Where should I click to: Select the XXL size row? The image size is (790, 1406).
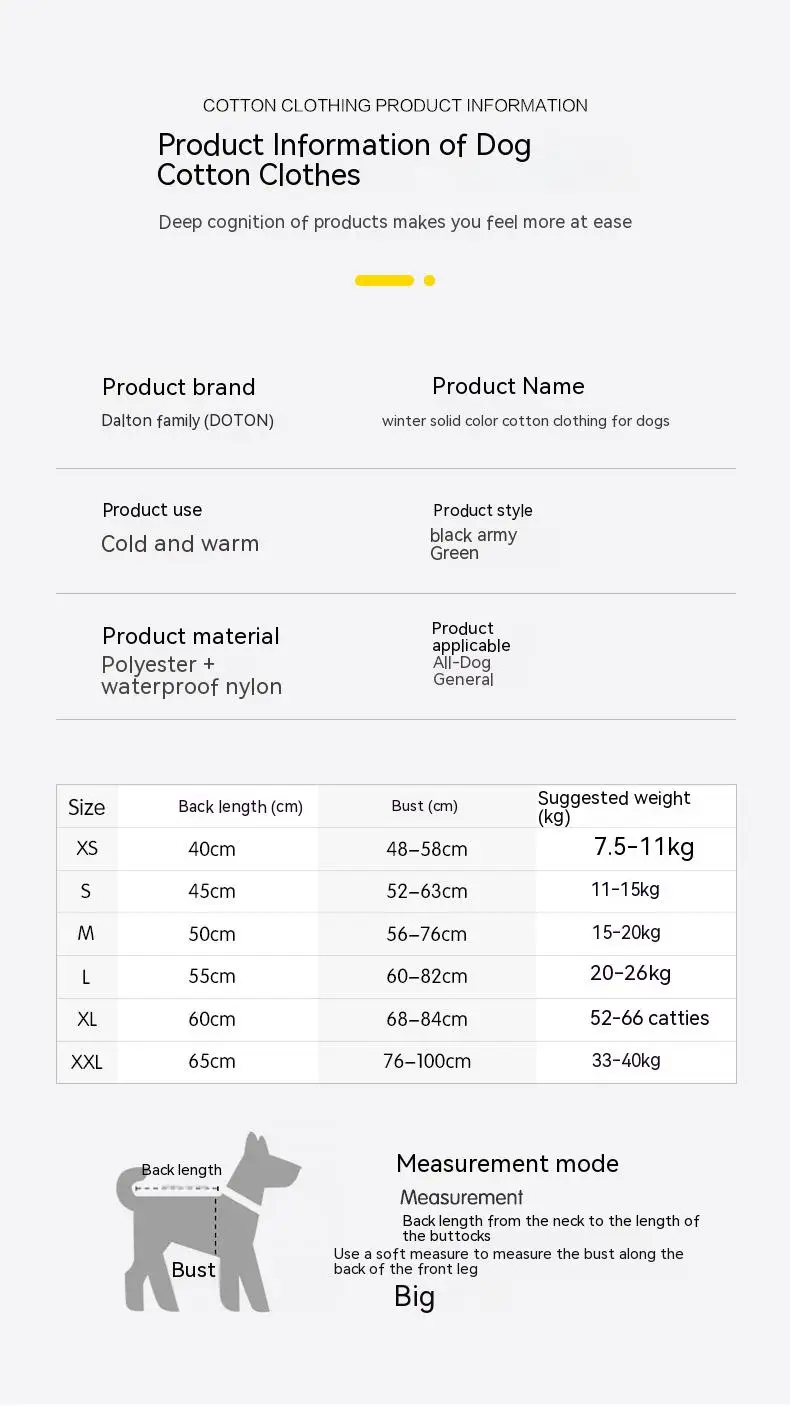[x=396, y=1061]
